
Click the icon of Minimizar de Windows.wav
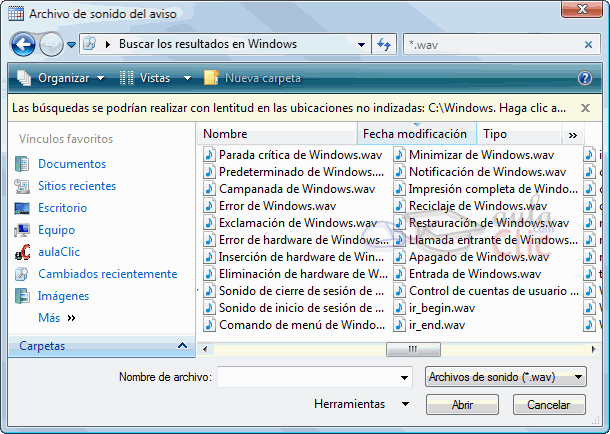pyautogui.click(x=399, y=155)
